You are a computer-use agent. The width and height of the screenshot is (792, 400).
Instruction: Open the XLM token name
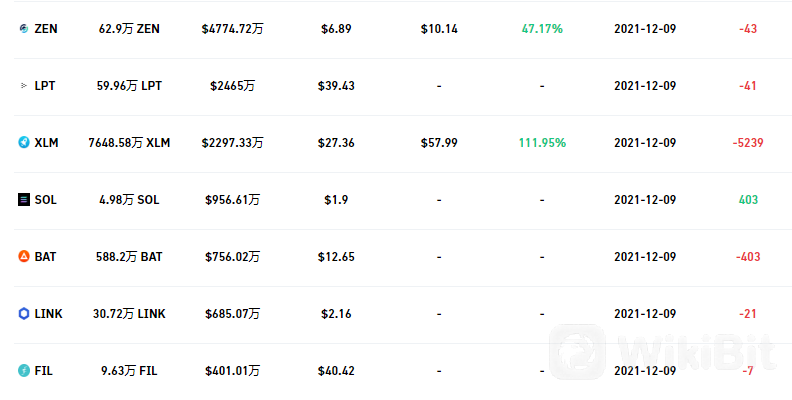46,143
